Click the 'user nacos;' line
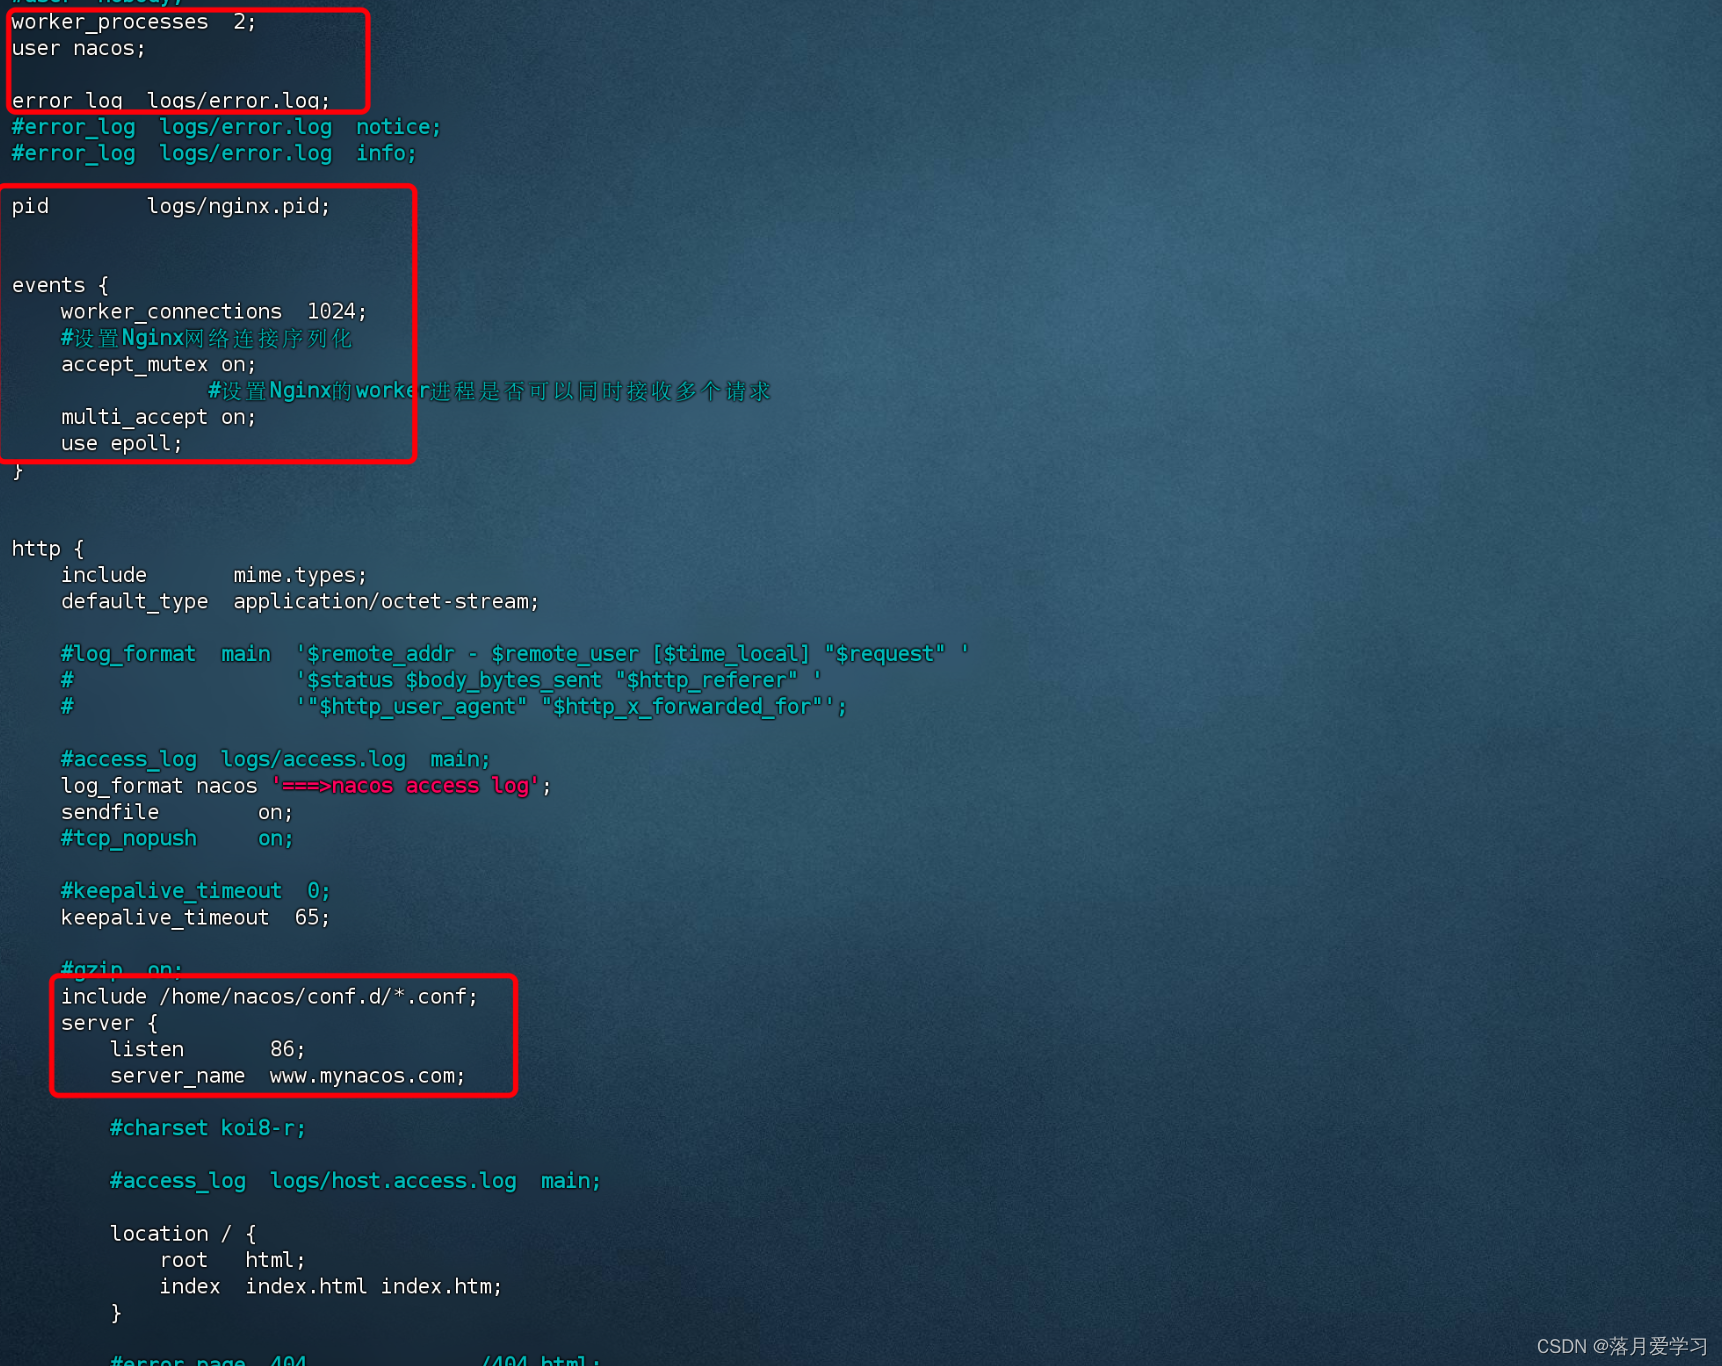 pyautogui.click(x=78, y=48)
